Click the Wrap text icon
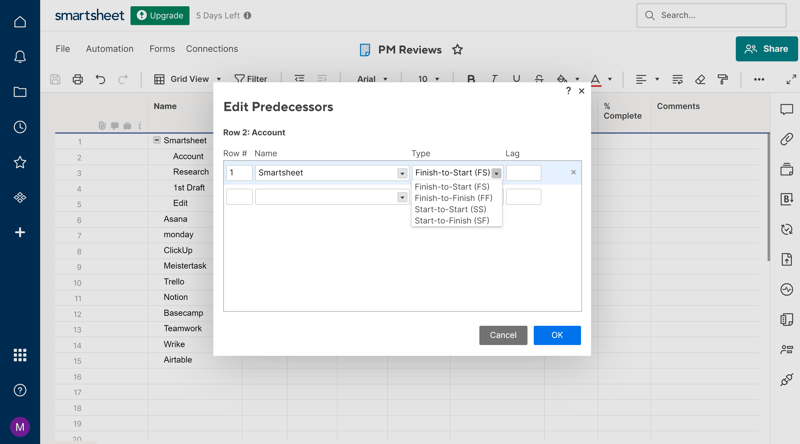The image size is (800, 444). pos(678,79)
